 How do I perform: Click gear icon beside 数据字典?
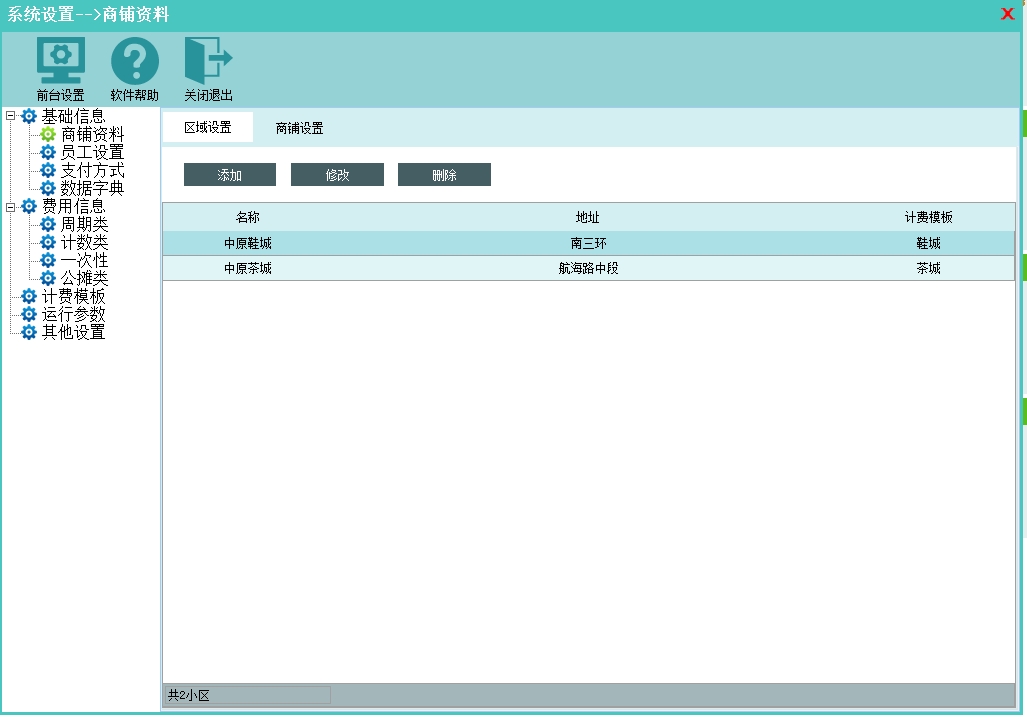(x=48, y=188)
